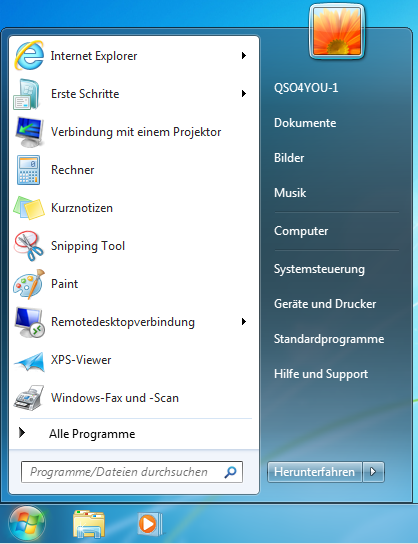Launch the Rechner calculator icon

point(28,170)
